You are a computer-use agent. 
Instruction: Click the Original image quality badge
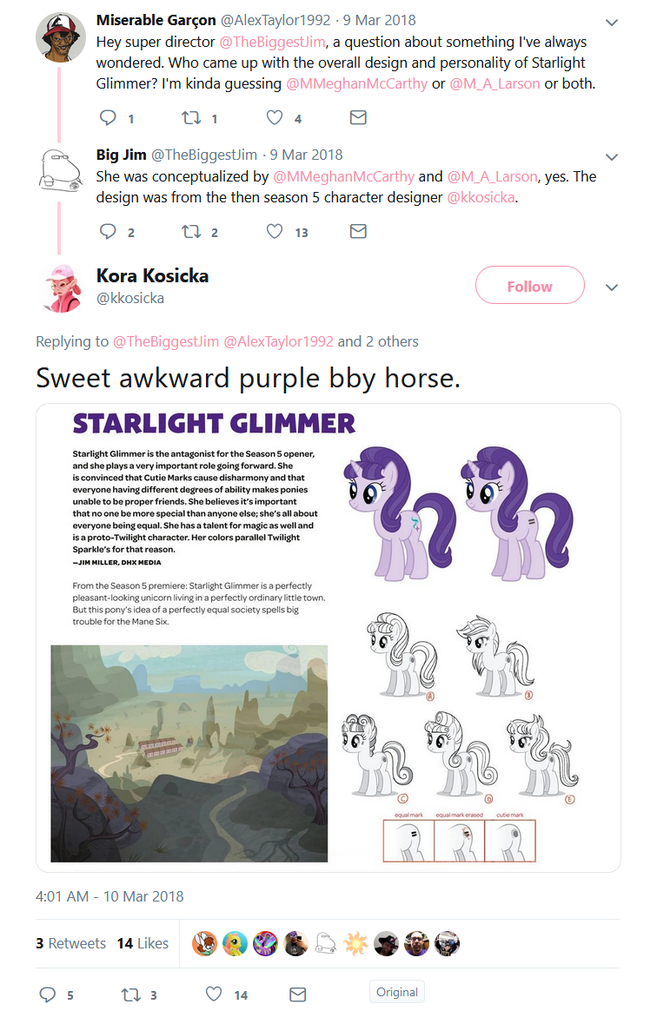tap(397, 991)
